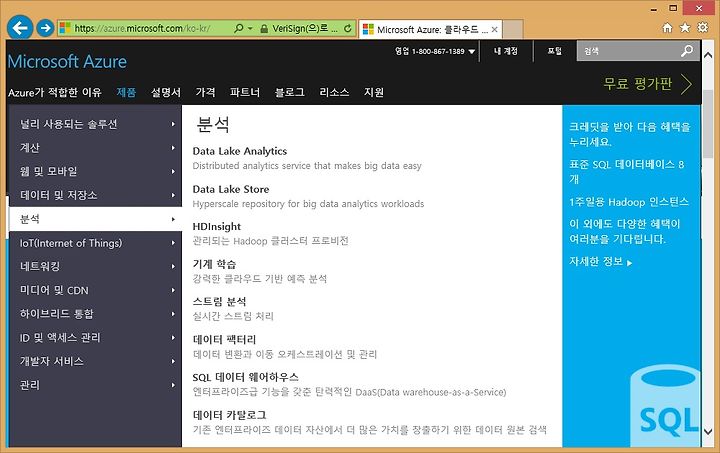Open Data Lake Store link

coord(231,189)
